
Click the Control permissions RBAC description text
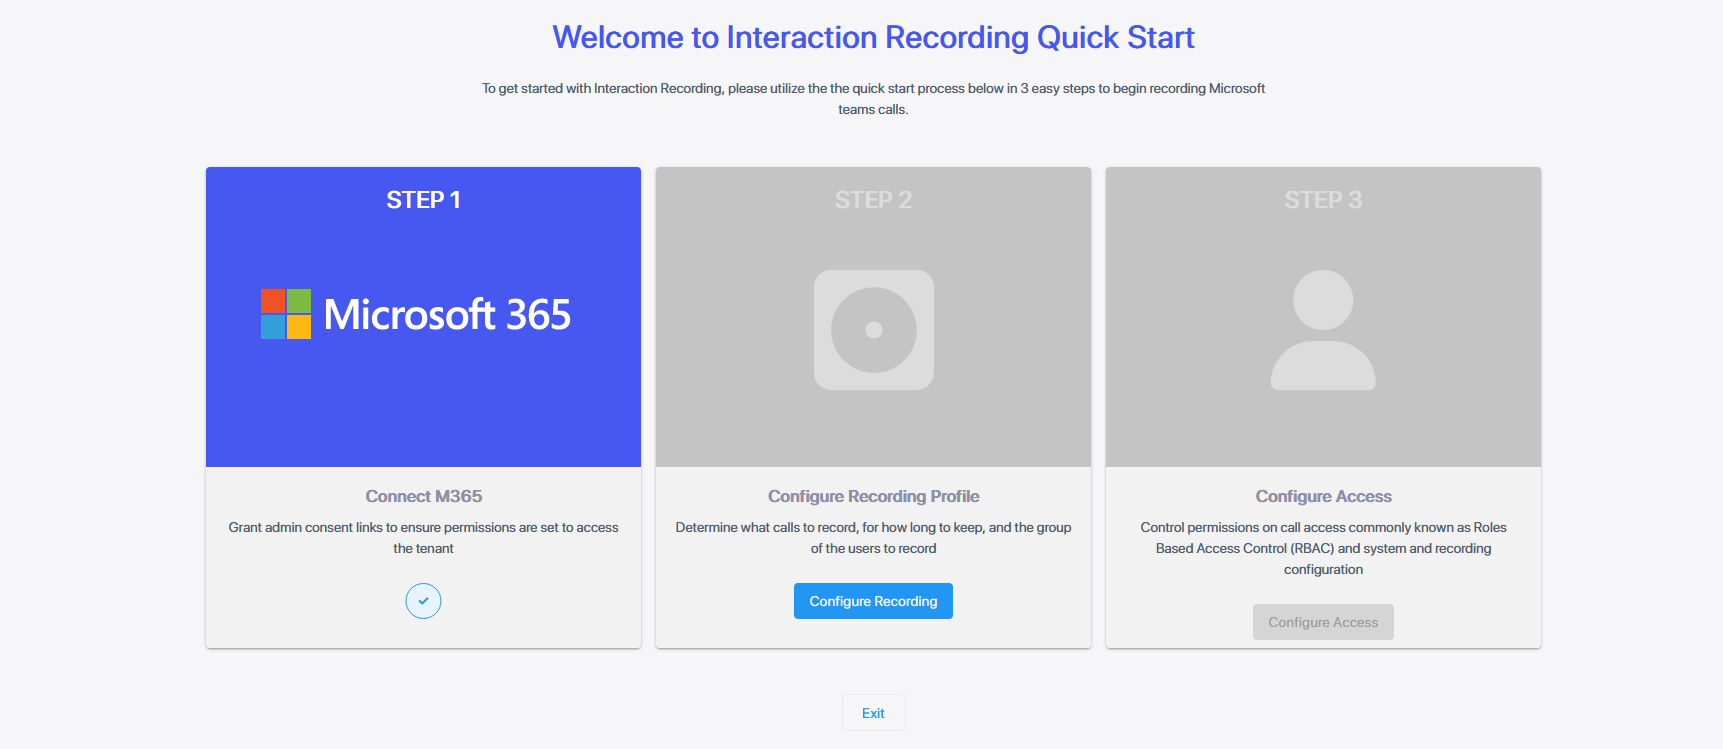(x=1323, y=548)
